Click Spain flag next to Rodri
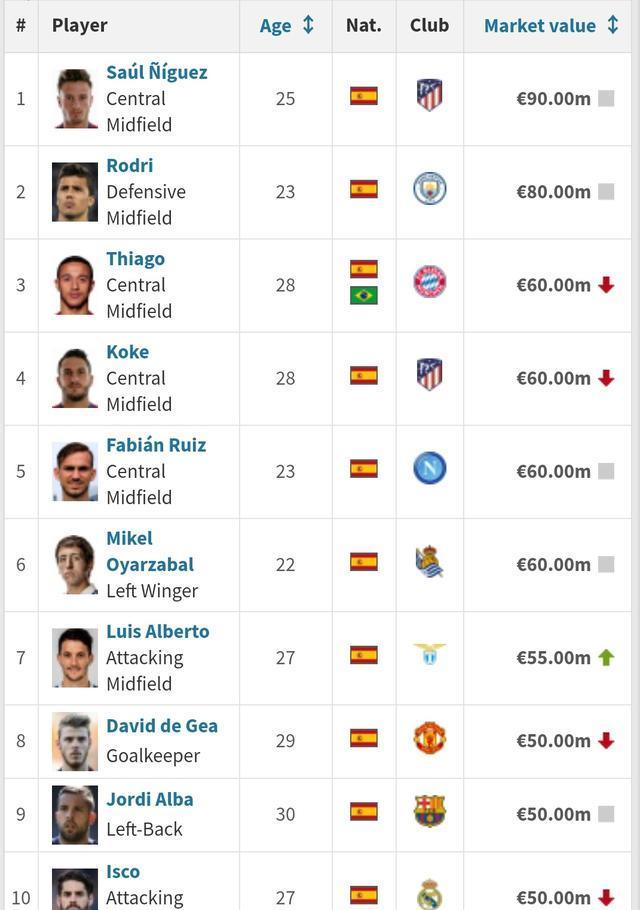Screen dimensions: 640x910 tap(364, 189)
